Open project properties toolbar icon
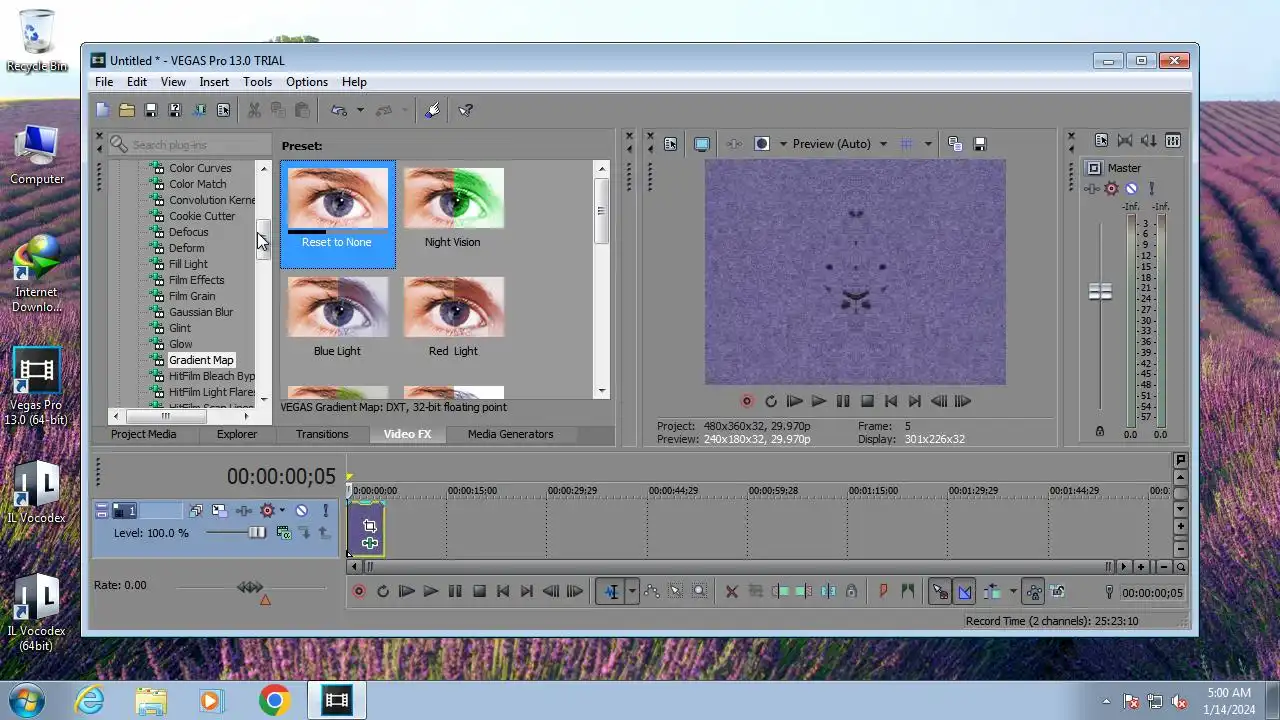1280x720 pixels. click(223, 110)
